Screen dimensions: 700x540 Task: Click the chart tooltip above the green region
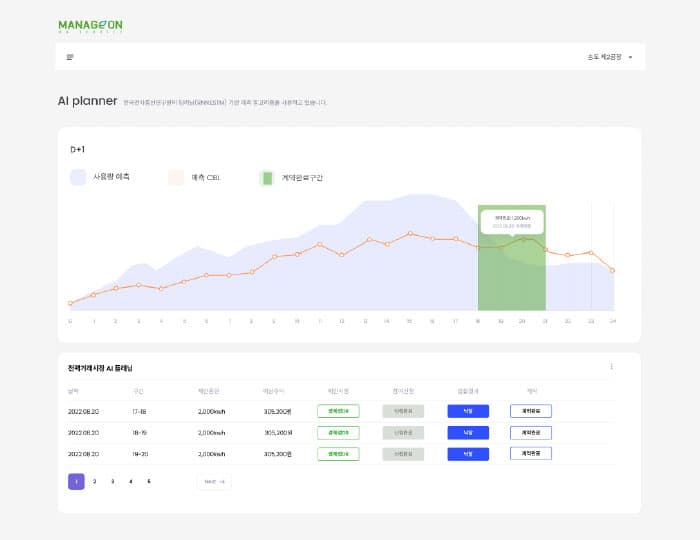(x=511, y=222)
